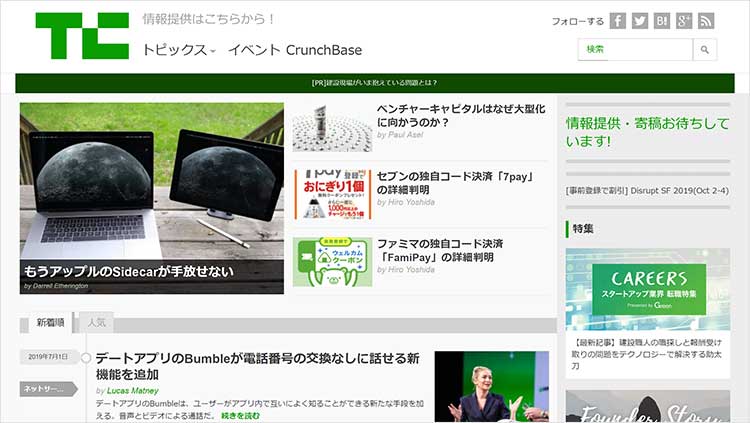Open the Bumble article photo thumbnail
This screenshot has height=423, width=750.
[x=492, y=387]
